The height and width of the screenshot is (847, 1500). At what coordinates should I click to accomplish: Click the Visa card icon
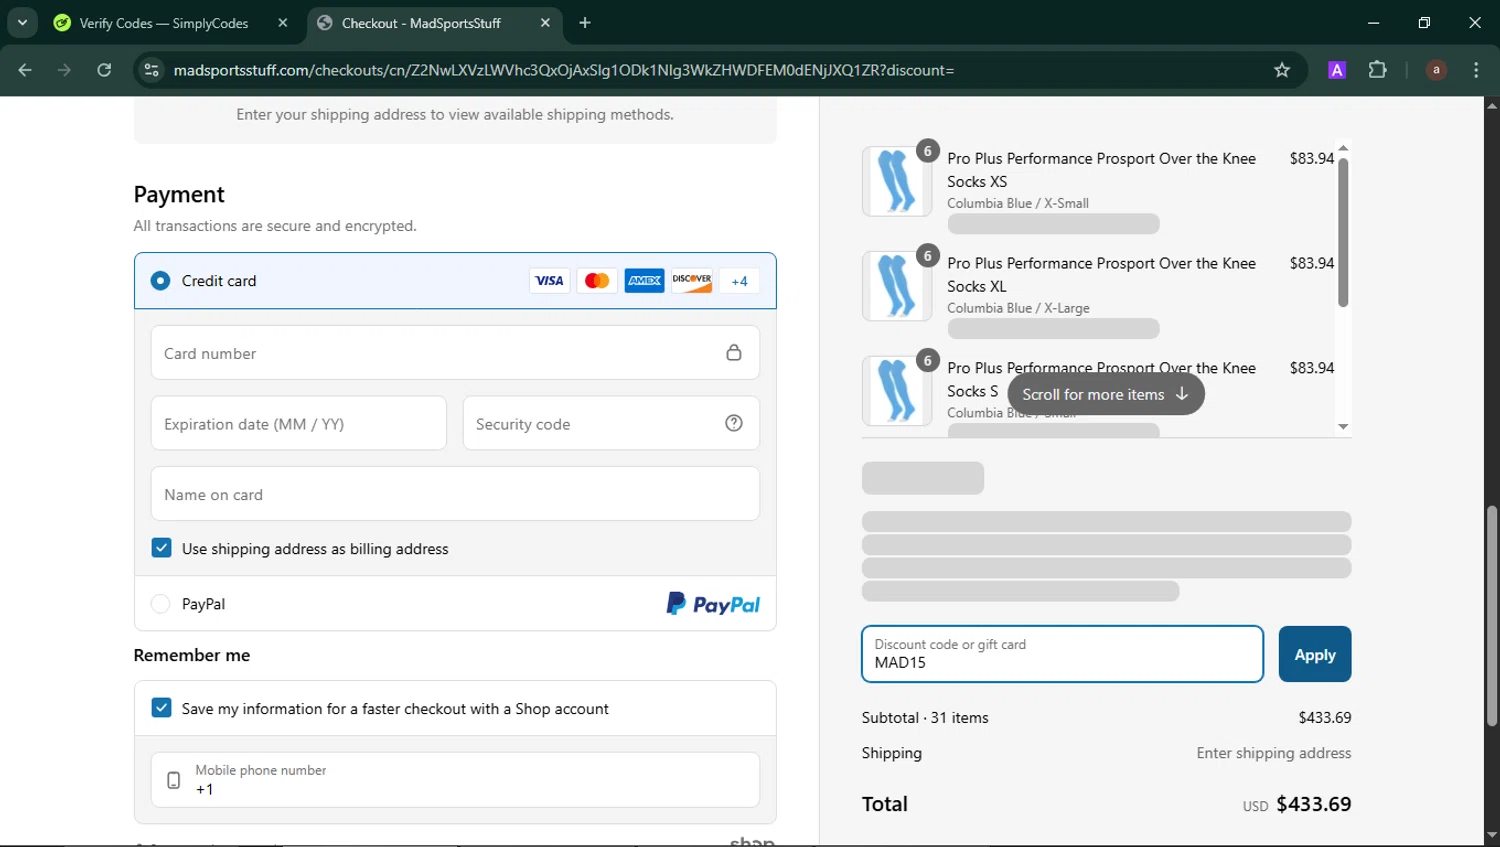549,281
